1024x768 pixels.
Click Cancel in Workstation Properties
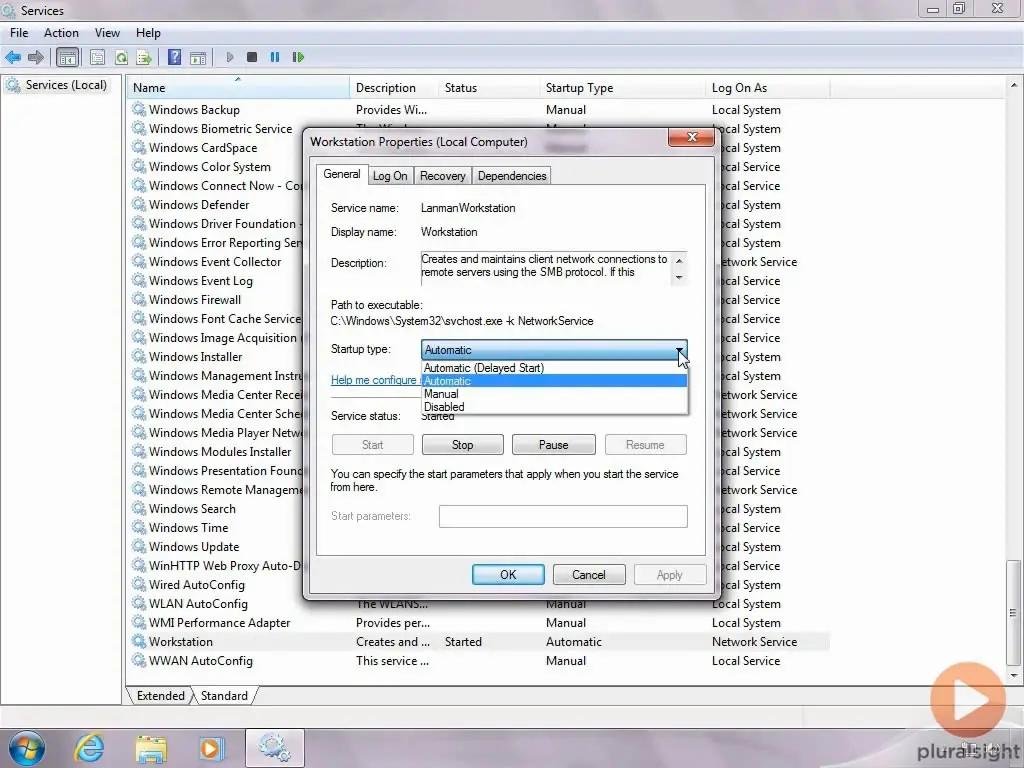point(588,575)
